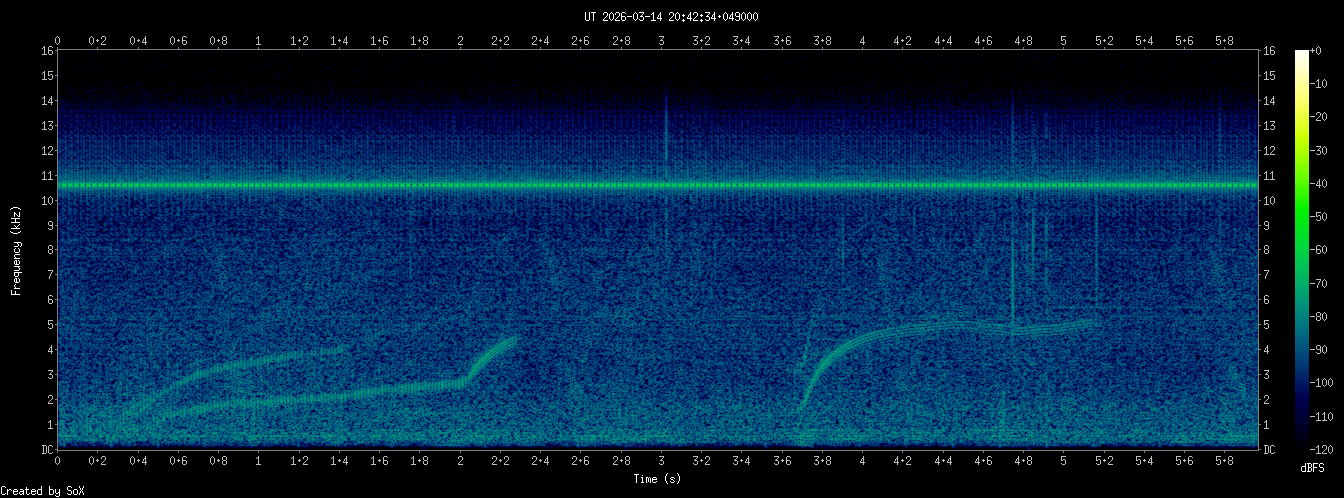The height and width of the screenshot is (498, 1344).
Task: Click the white top of the color bar
Action: [x=1301, y=54]
